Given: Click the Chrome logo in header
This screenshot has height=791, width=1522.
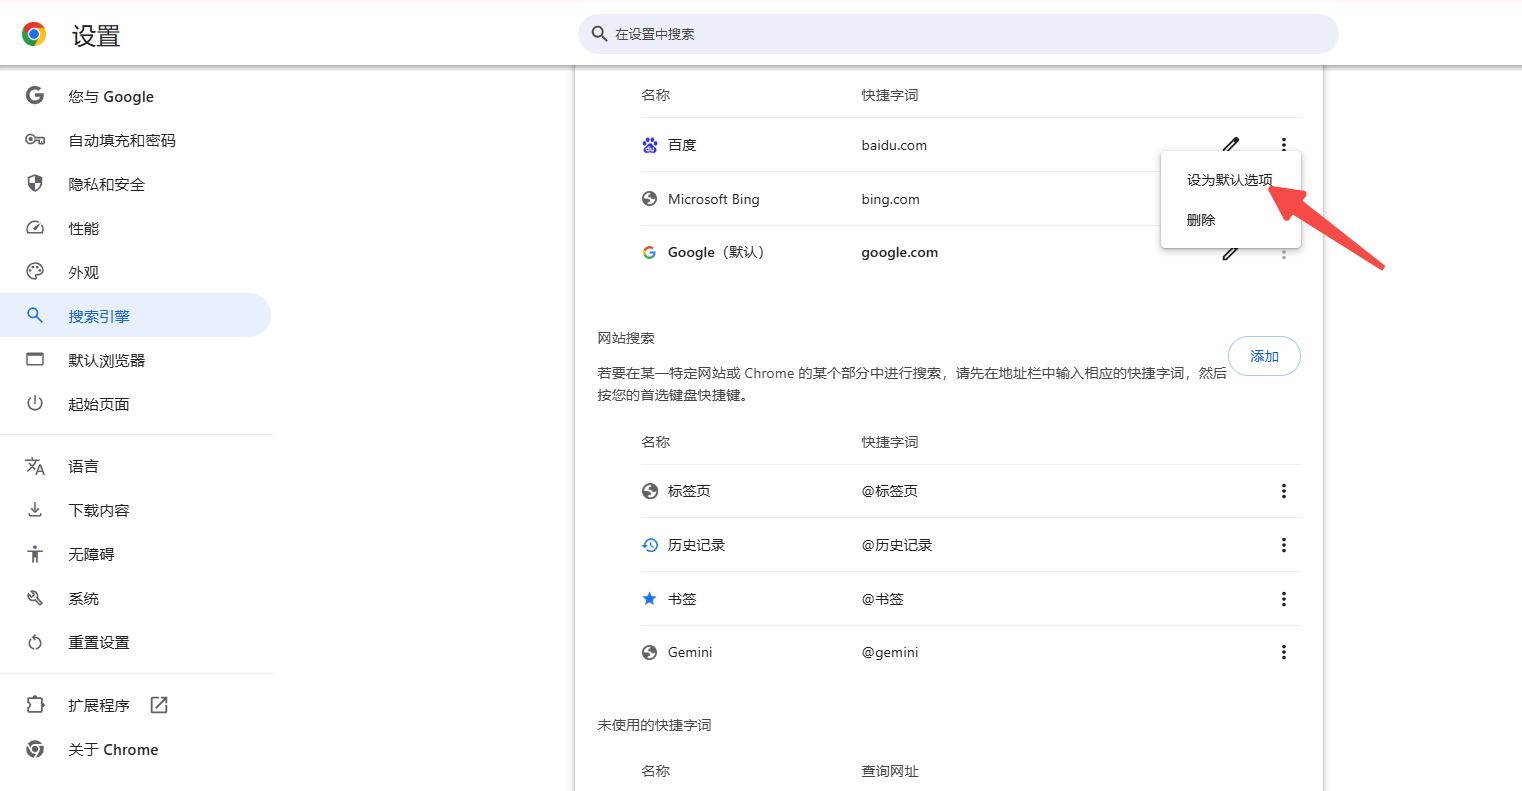Looking at the screenshot, I should tap(34, 35).
